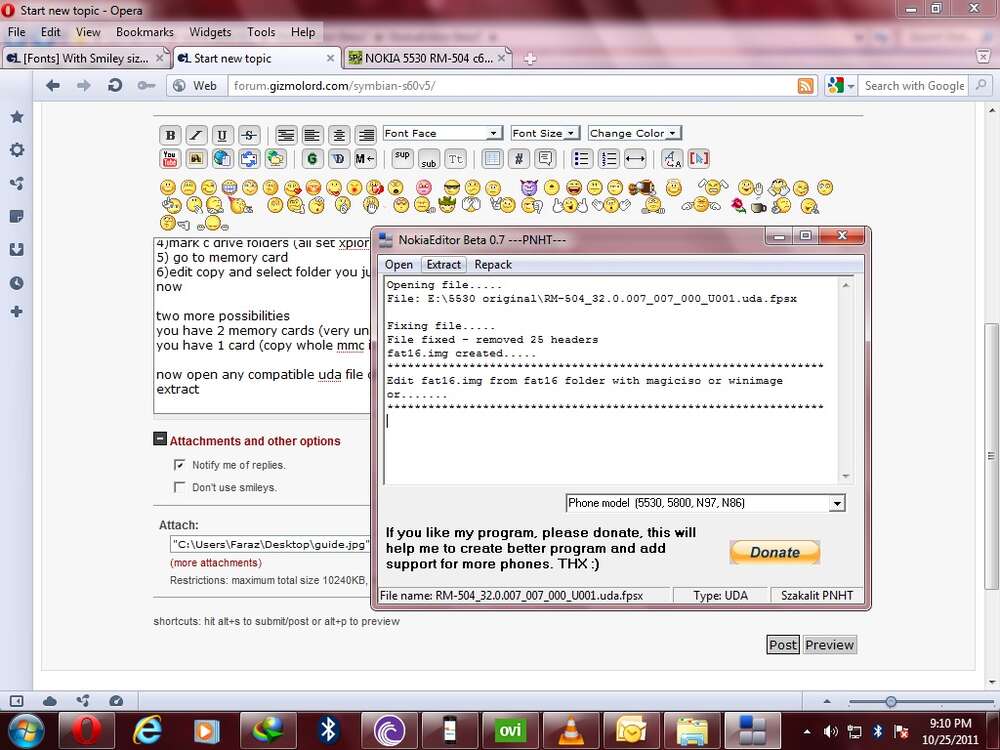This screenshot has height=750, width=1000.
Task: Insert the red rose smiley
Action: click(738, 205)
